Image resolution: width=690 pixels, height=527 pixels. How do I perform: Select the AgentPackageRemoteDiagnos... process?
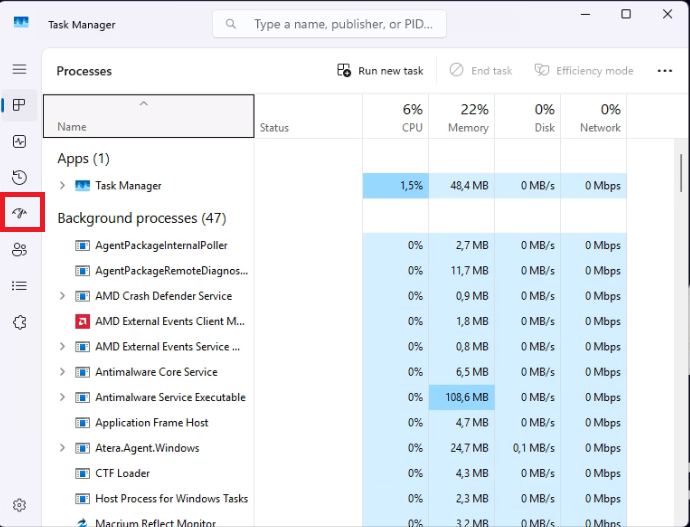click(x=172, y=271)
